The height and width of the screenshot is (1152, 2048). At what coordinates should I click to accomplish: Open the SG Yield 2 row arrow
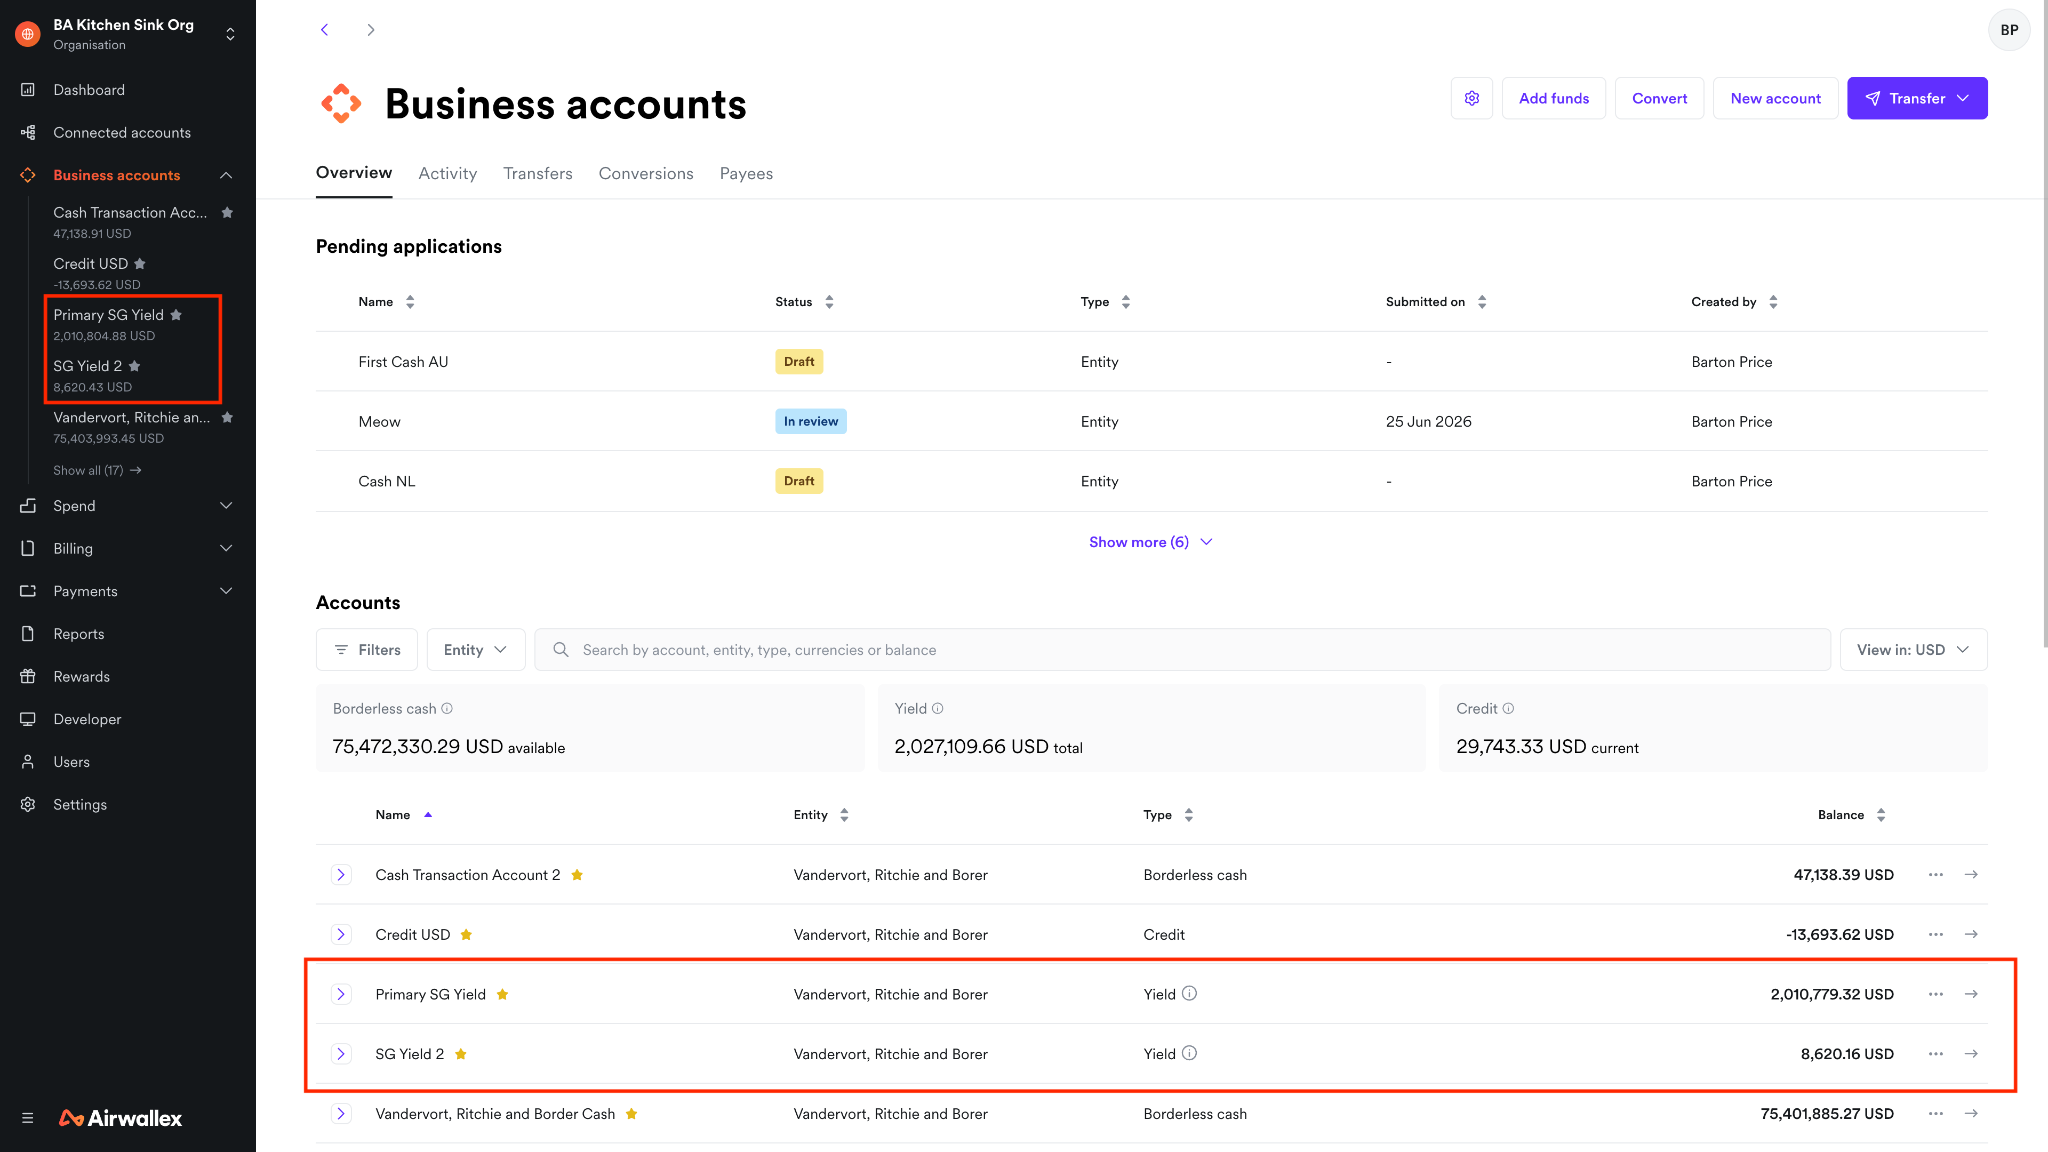coord(1971,1054)
